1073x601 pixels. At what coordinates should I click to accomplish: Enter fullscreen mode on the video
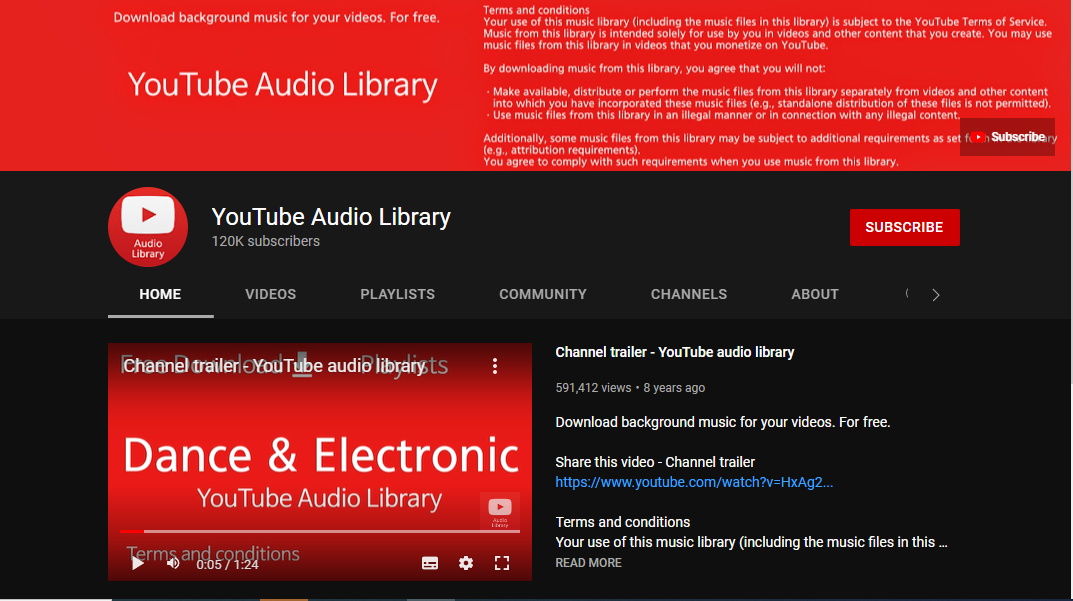502,563
